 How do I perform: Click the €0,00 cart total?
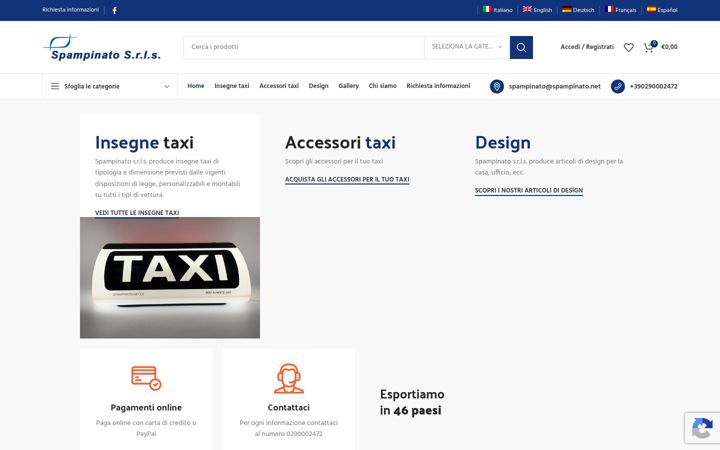coord(669,47)
